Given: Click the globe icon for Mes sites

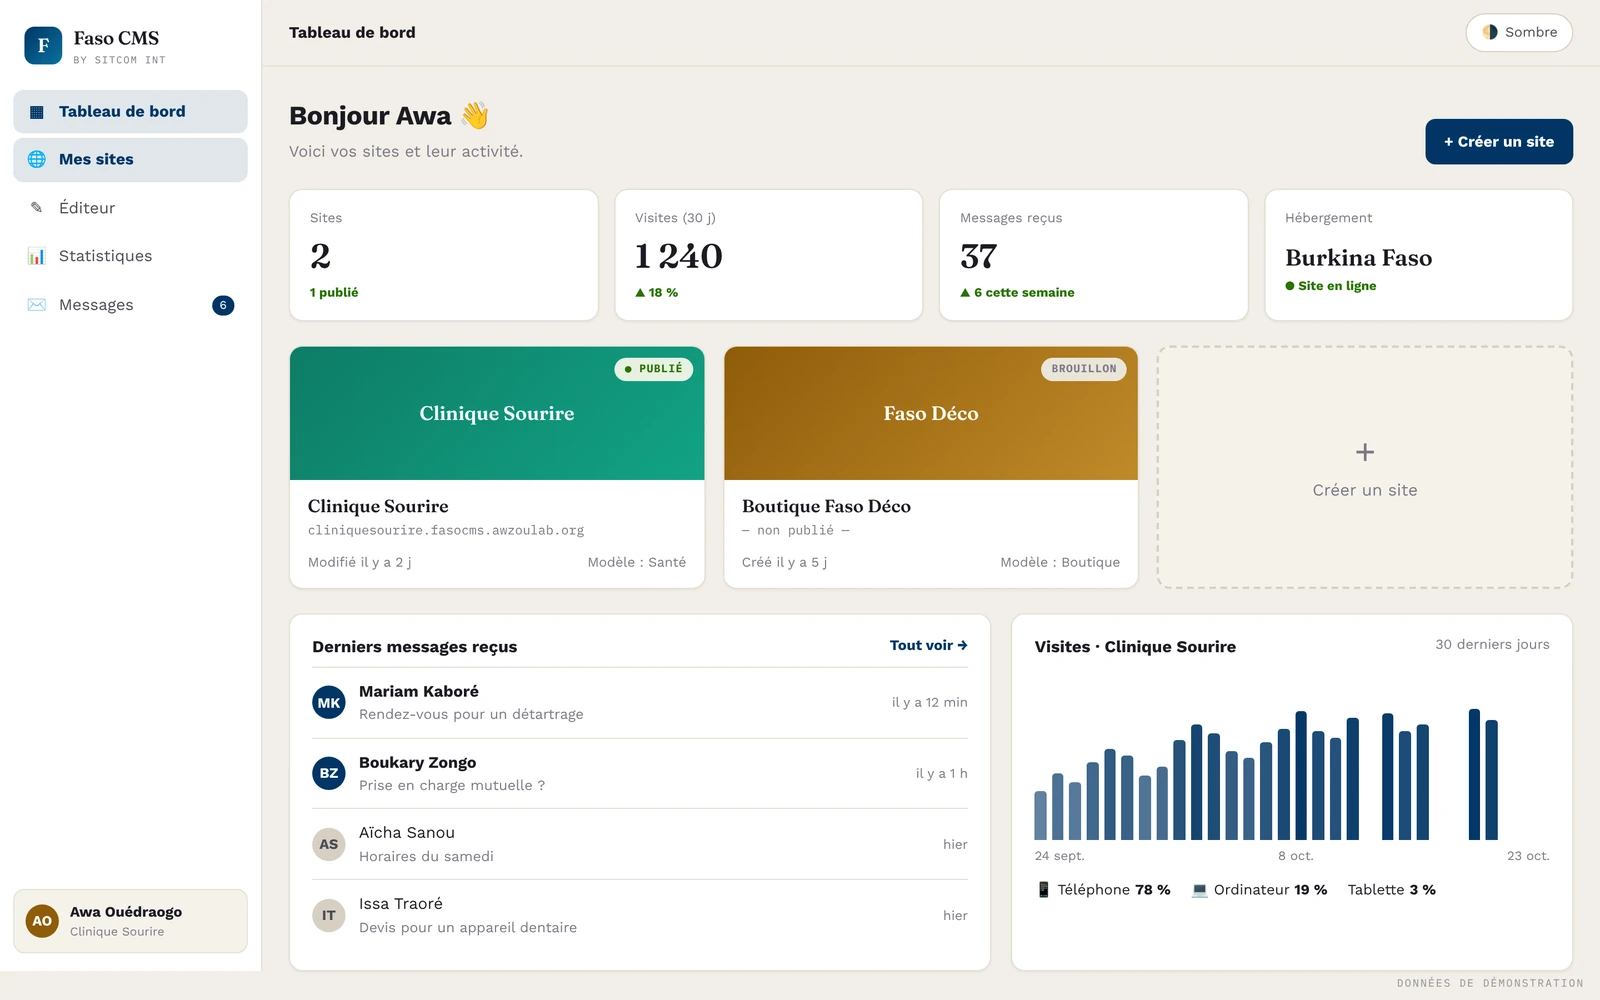Looking at the screenshot, I should pos(37,159).
